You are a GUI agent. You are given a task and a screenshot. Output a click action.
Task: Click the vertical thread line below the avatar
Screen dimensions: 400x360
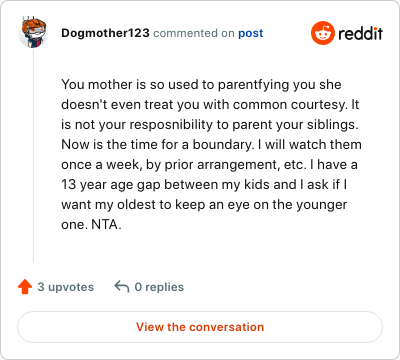click(33, 156)
